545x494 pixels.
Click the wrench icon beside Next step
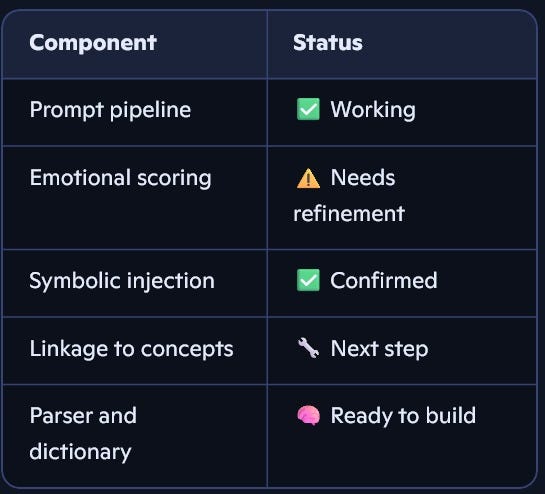pos(308,348)
